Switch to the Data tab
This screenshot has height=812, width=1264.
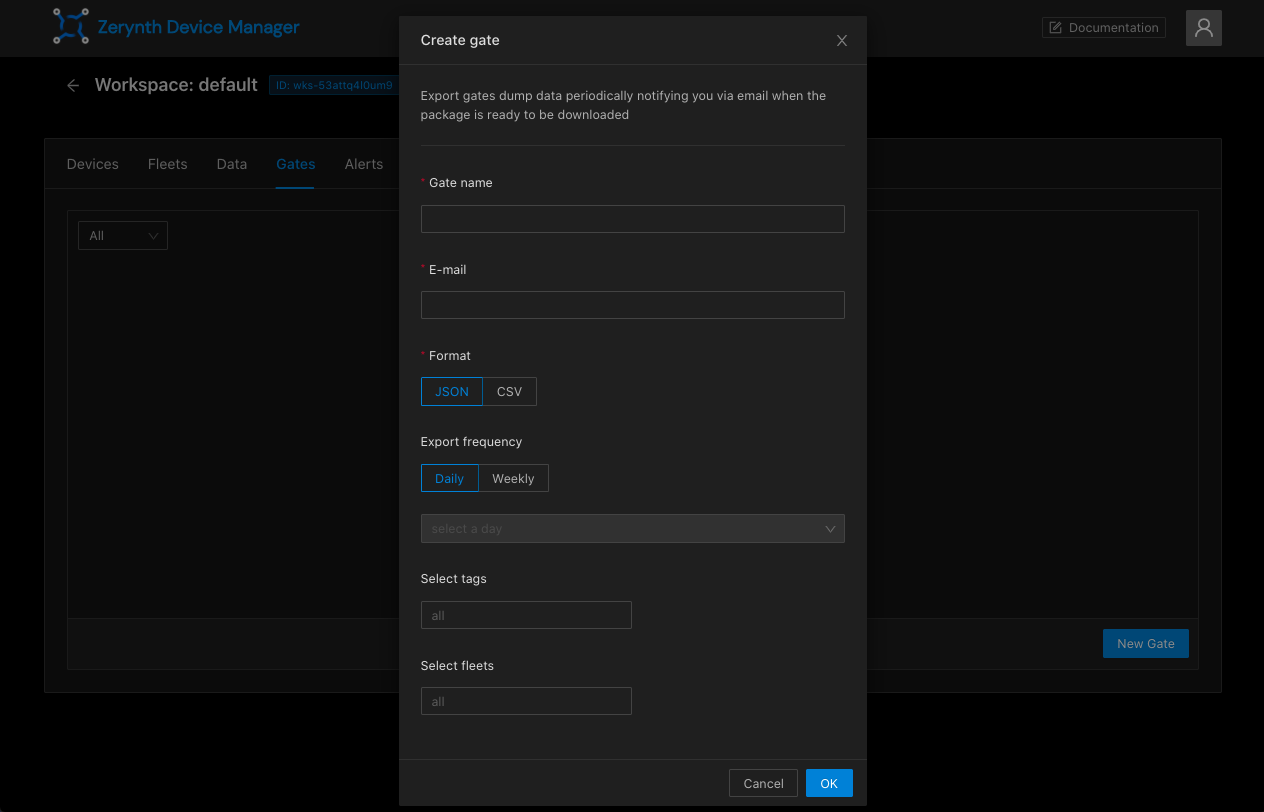click(232, 164)
